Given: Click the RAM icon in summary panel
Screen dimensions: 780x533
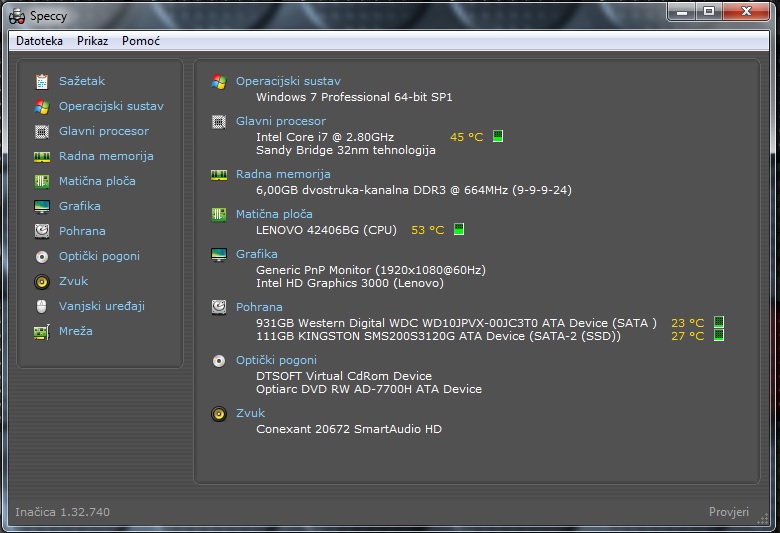Looking at the screenshot, I should [219, 175].
